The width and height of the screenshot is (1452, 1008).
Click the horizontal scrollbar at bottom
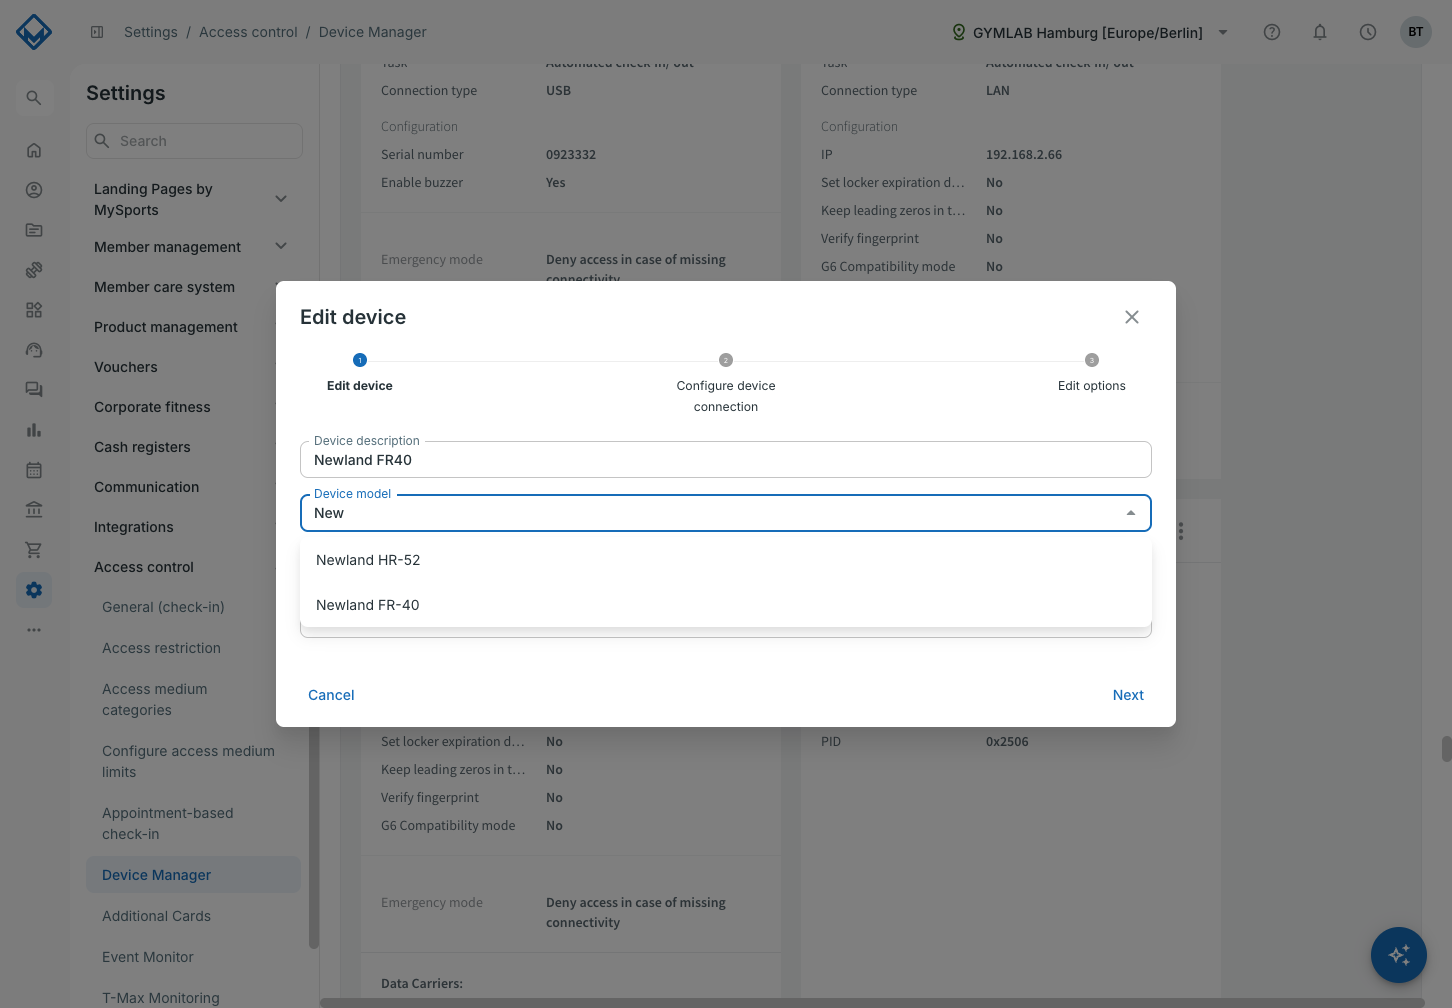[872, 1002]
